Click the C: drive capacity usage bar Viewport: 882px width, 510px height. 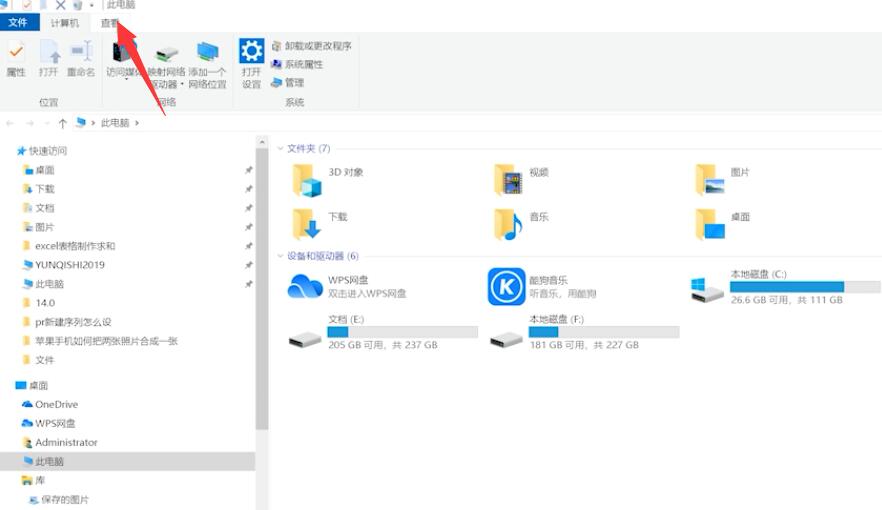tap(806, 287)
